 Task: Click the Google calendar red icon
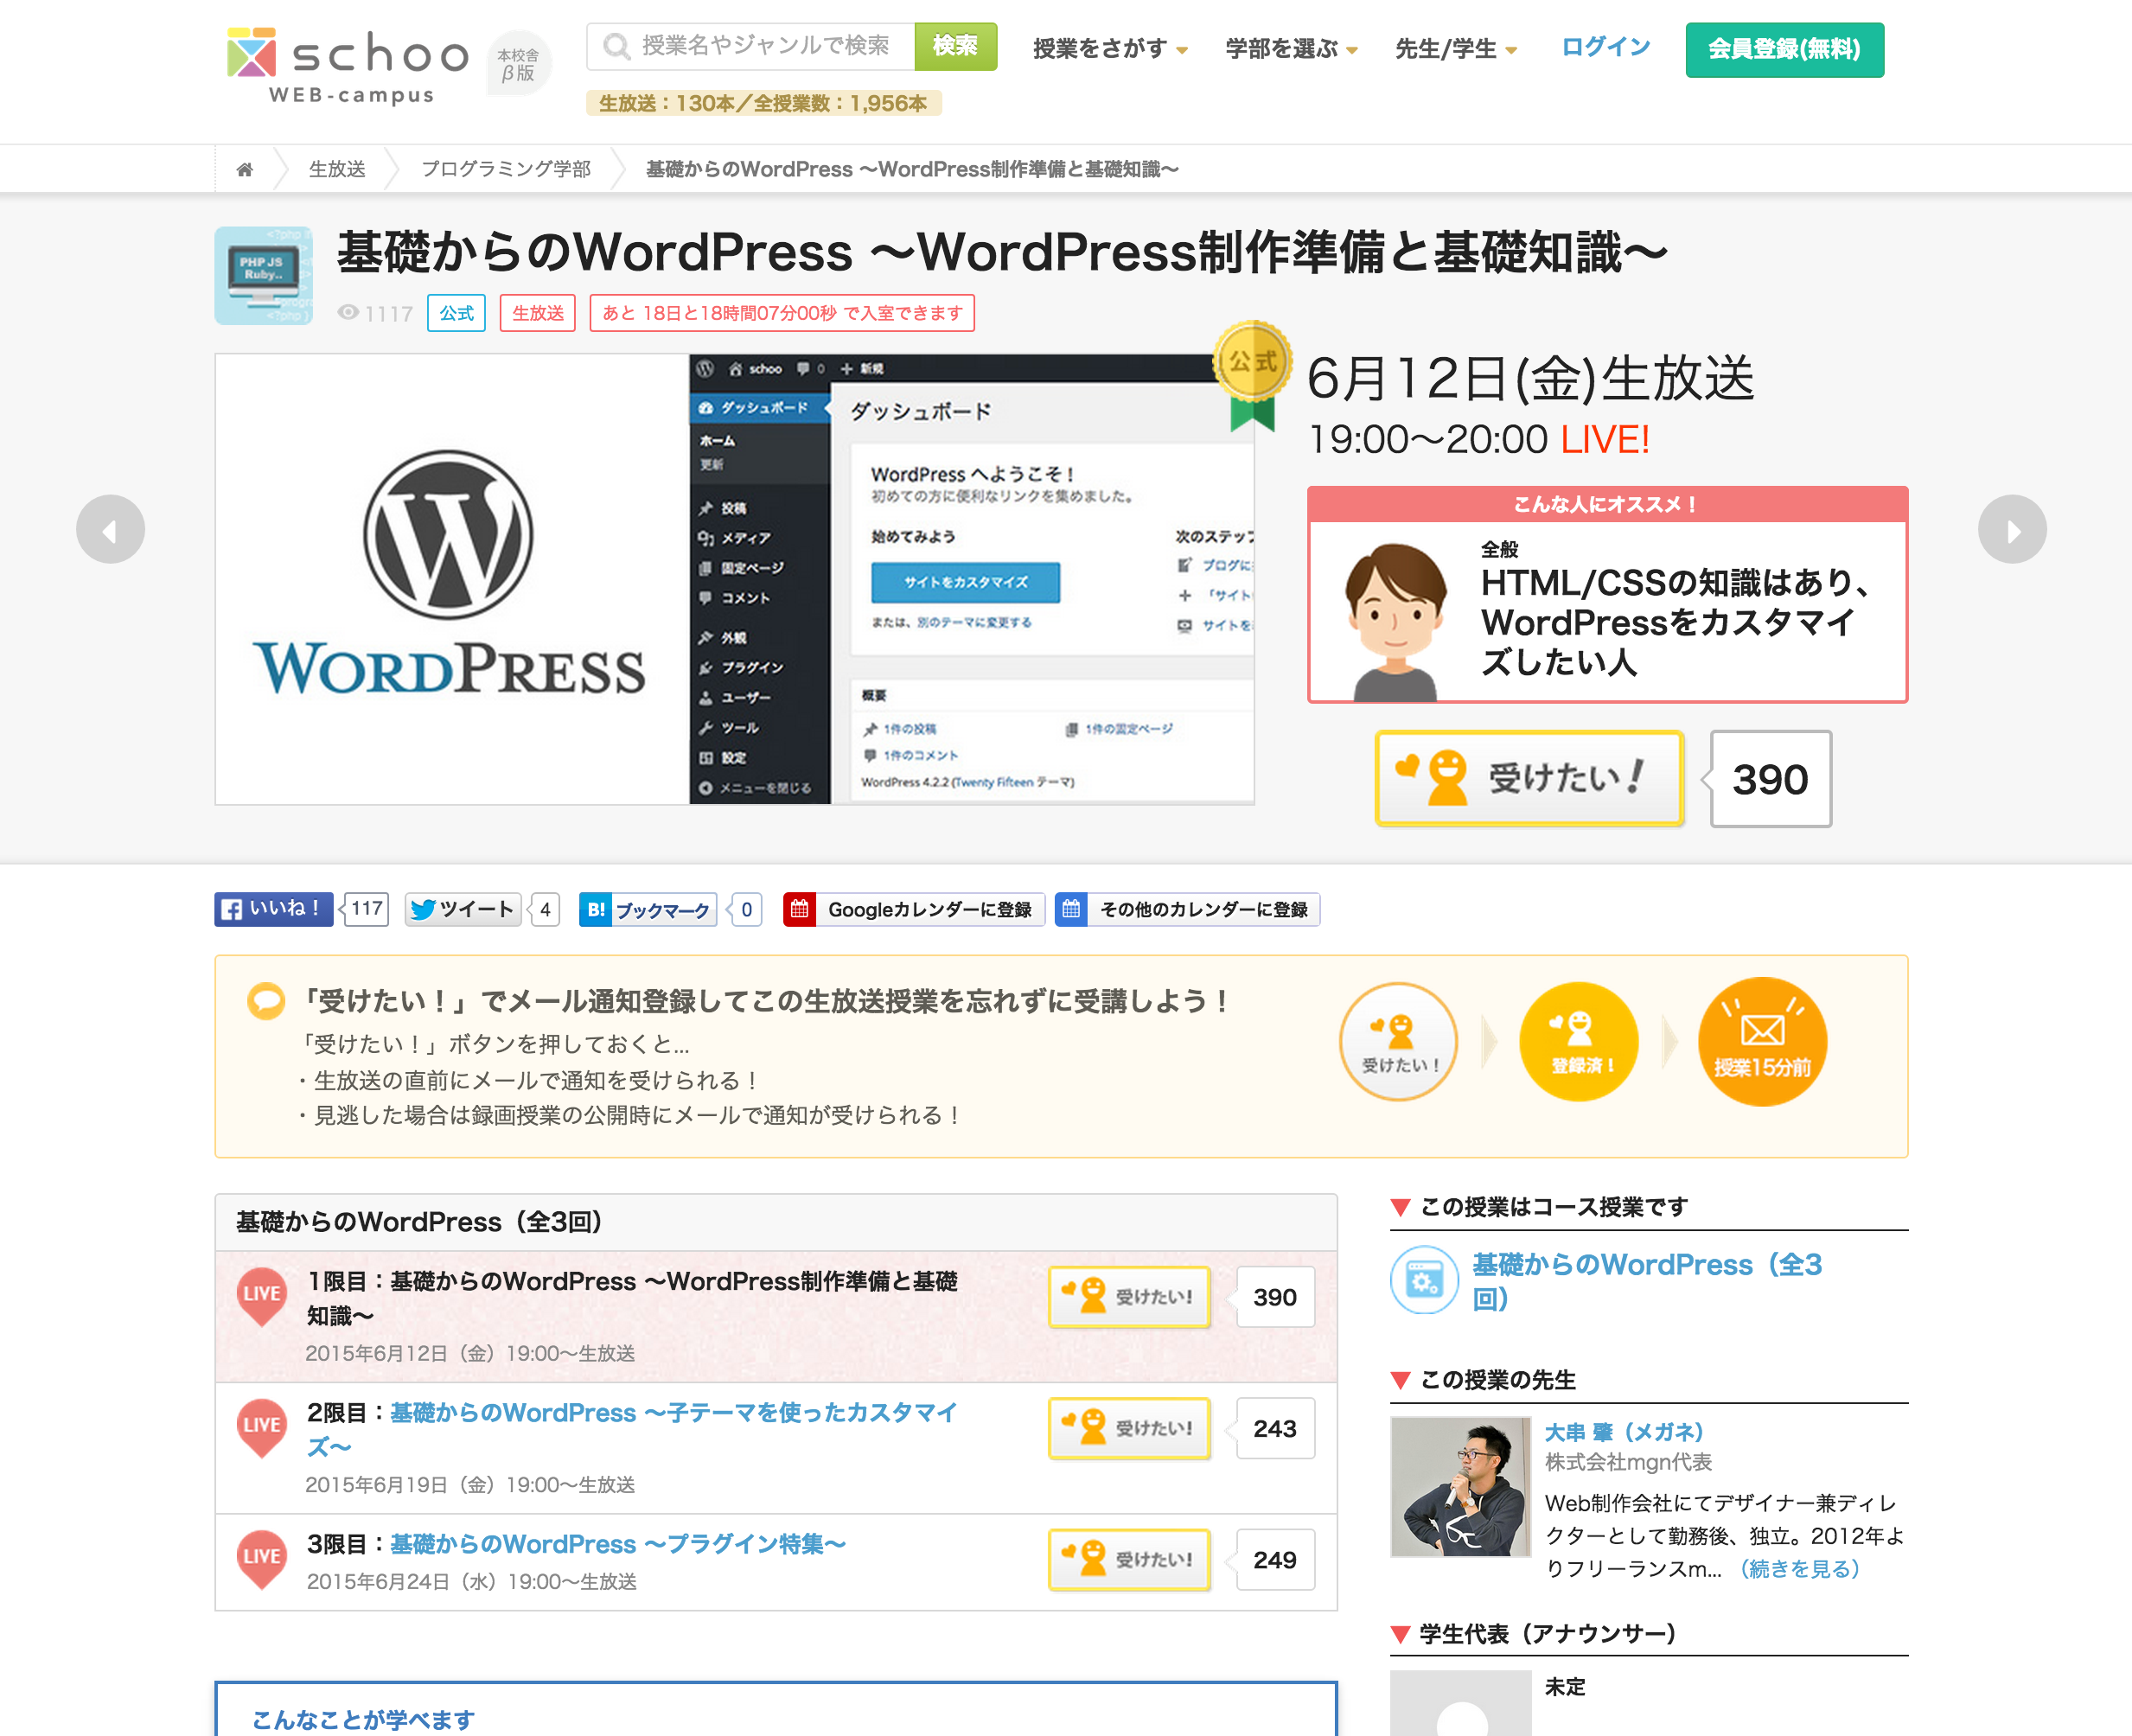pos(799,909)
